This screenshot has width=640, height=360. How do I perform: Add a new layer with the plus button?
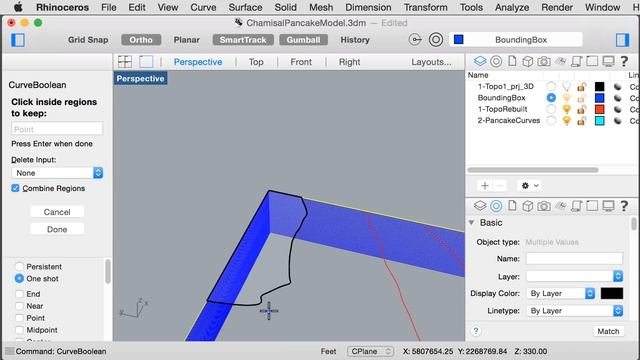pyautogui.click(x=484, y=186)
